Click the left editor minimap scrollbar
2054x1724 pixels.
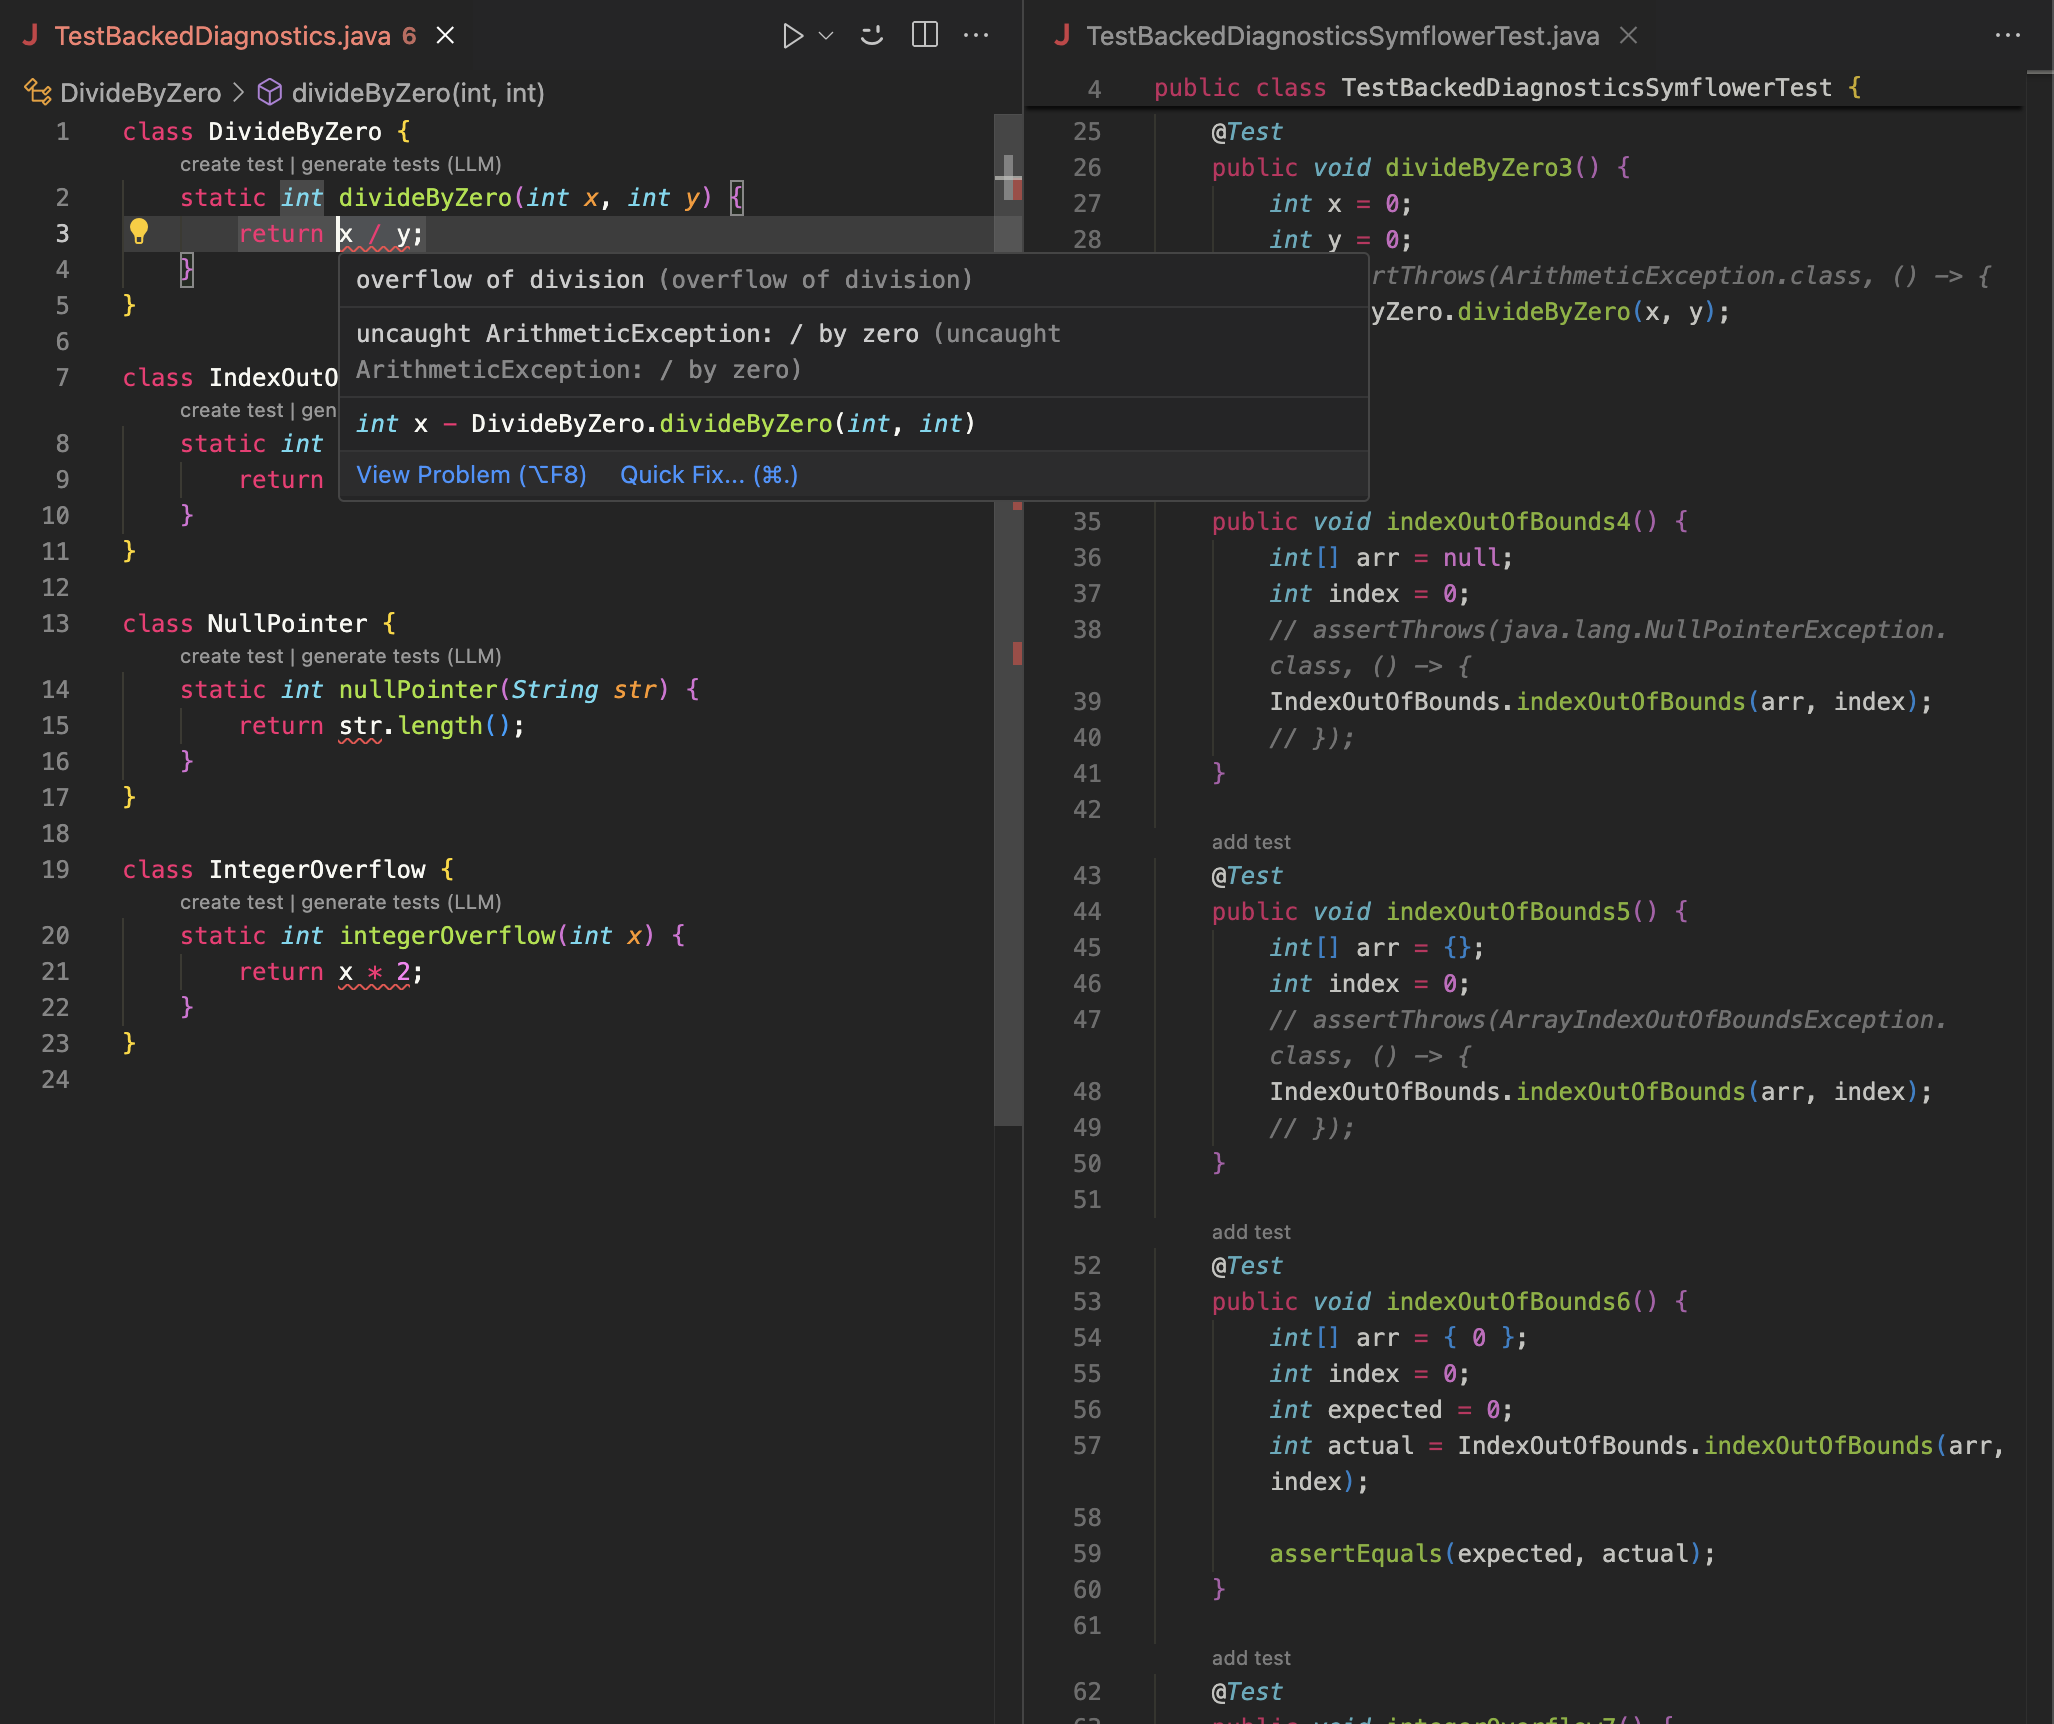click(1008, 620)
